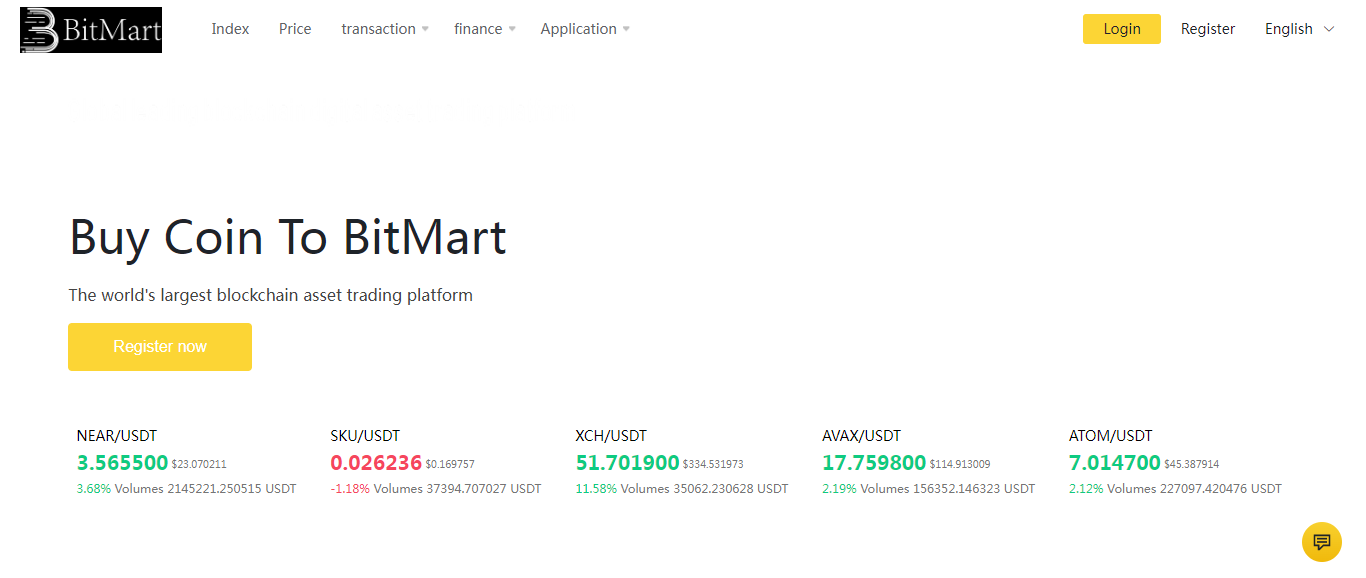The height and width of the screenshot is (578, 1366).
Task: Select the NEAR/USDT trading pair
Action: tap(116, 436)
